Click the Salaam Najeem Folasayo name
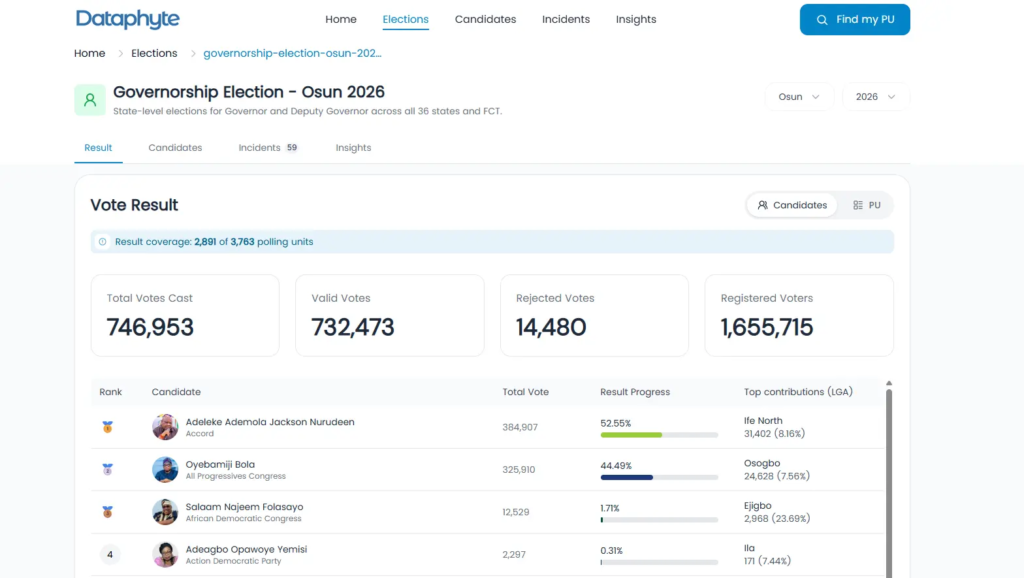This screenshot has width=1024, height=578. coord(244,507)
